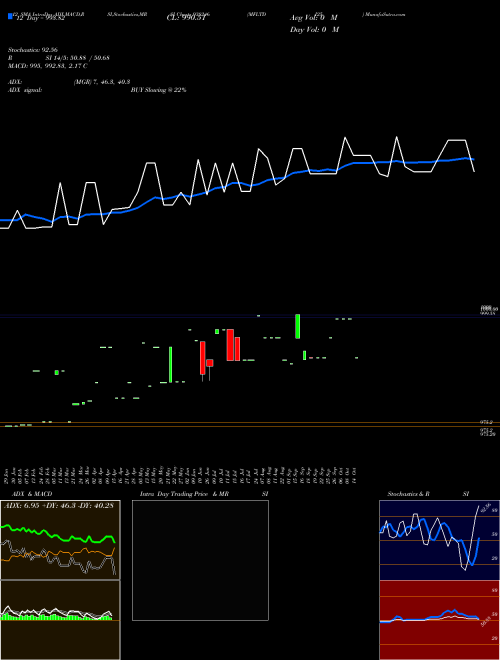Click the 'Intra Day Trading Price & MR' title
This screenshot has width=500, height=660.
pos(184,494)
